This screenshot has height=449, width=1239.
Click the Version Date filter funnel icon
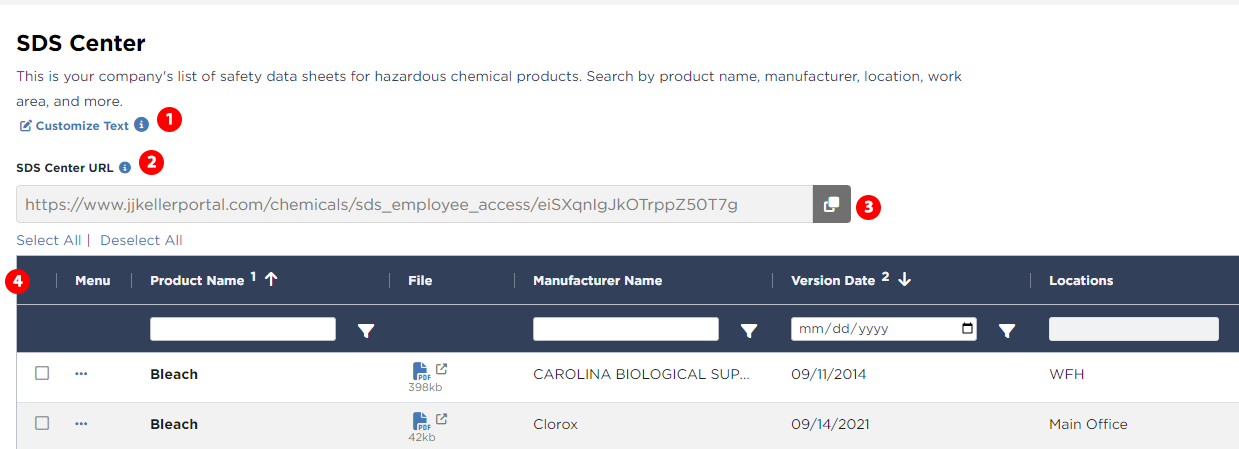1007,330
